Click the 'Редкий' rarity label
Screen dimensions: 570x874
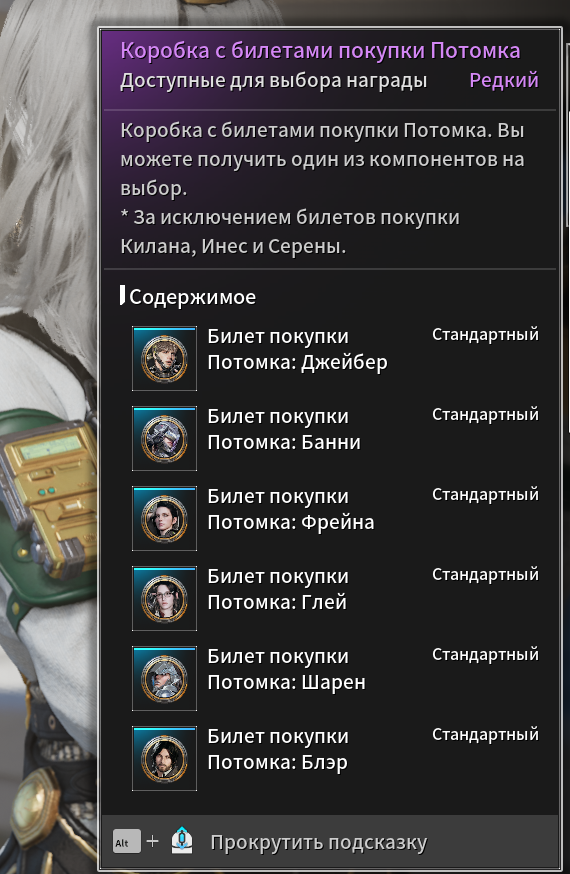click(x=504, y=80)
